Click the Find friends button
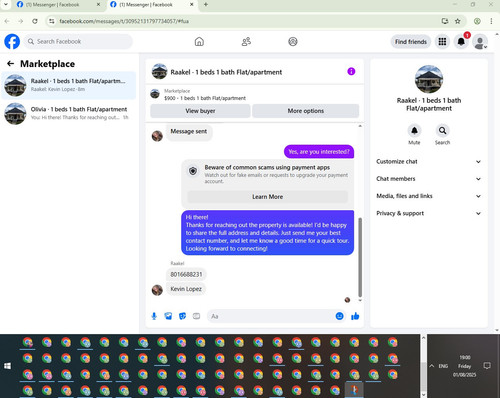 (411, 42)
